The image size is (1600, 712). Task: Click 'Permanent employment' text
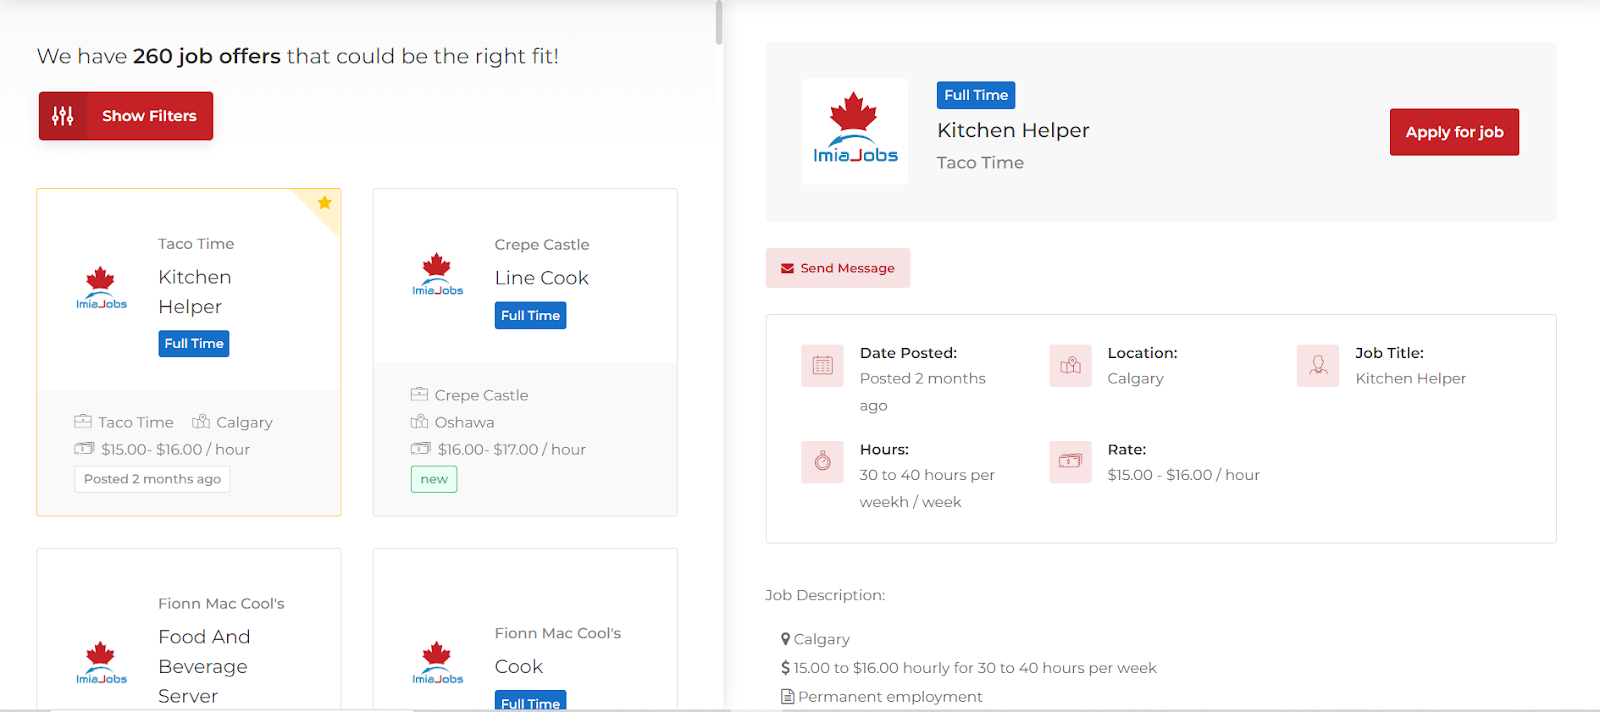coord(890,697)
